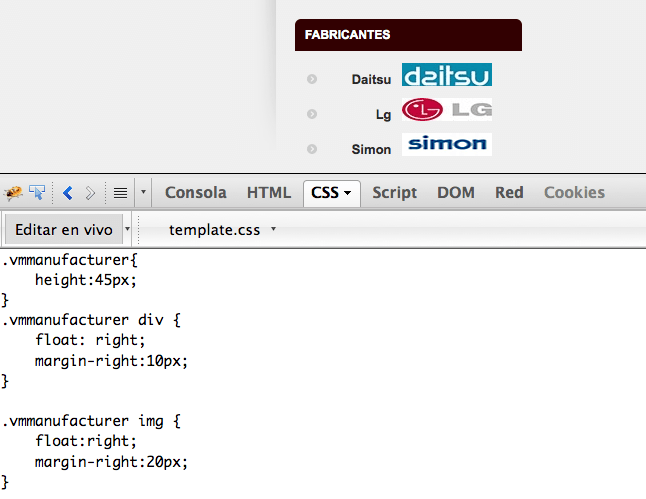Expand the small arrow beside the list icon
The width and height of the screenshot is (646, 499).
[x=143, y=192]
